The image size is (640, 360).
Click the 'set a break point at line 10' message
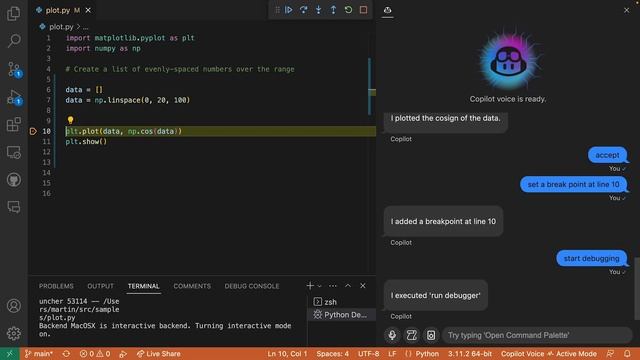pyautogui.click(x=573, y=184)
